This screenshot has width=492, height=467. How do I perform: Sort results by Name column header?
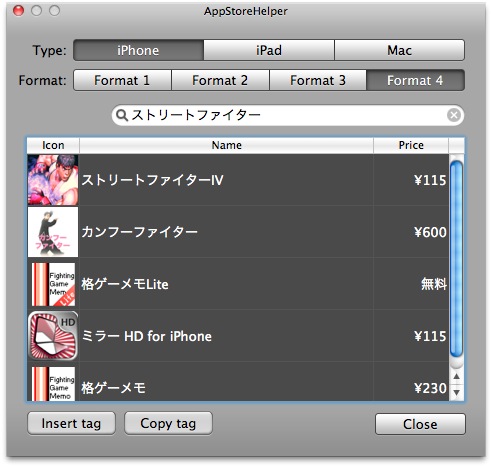(x=226, y=145)
